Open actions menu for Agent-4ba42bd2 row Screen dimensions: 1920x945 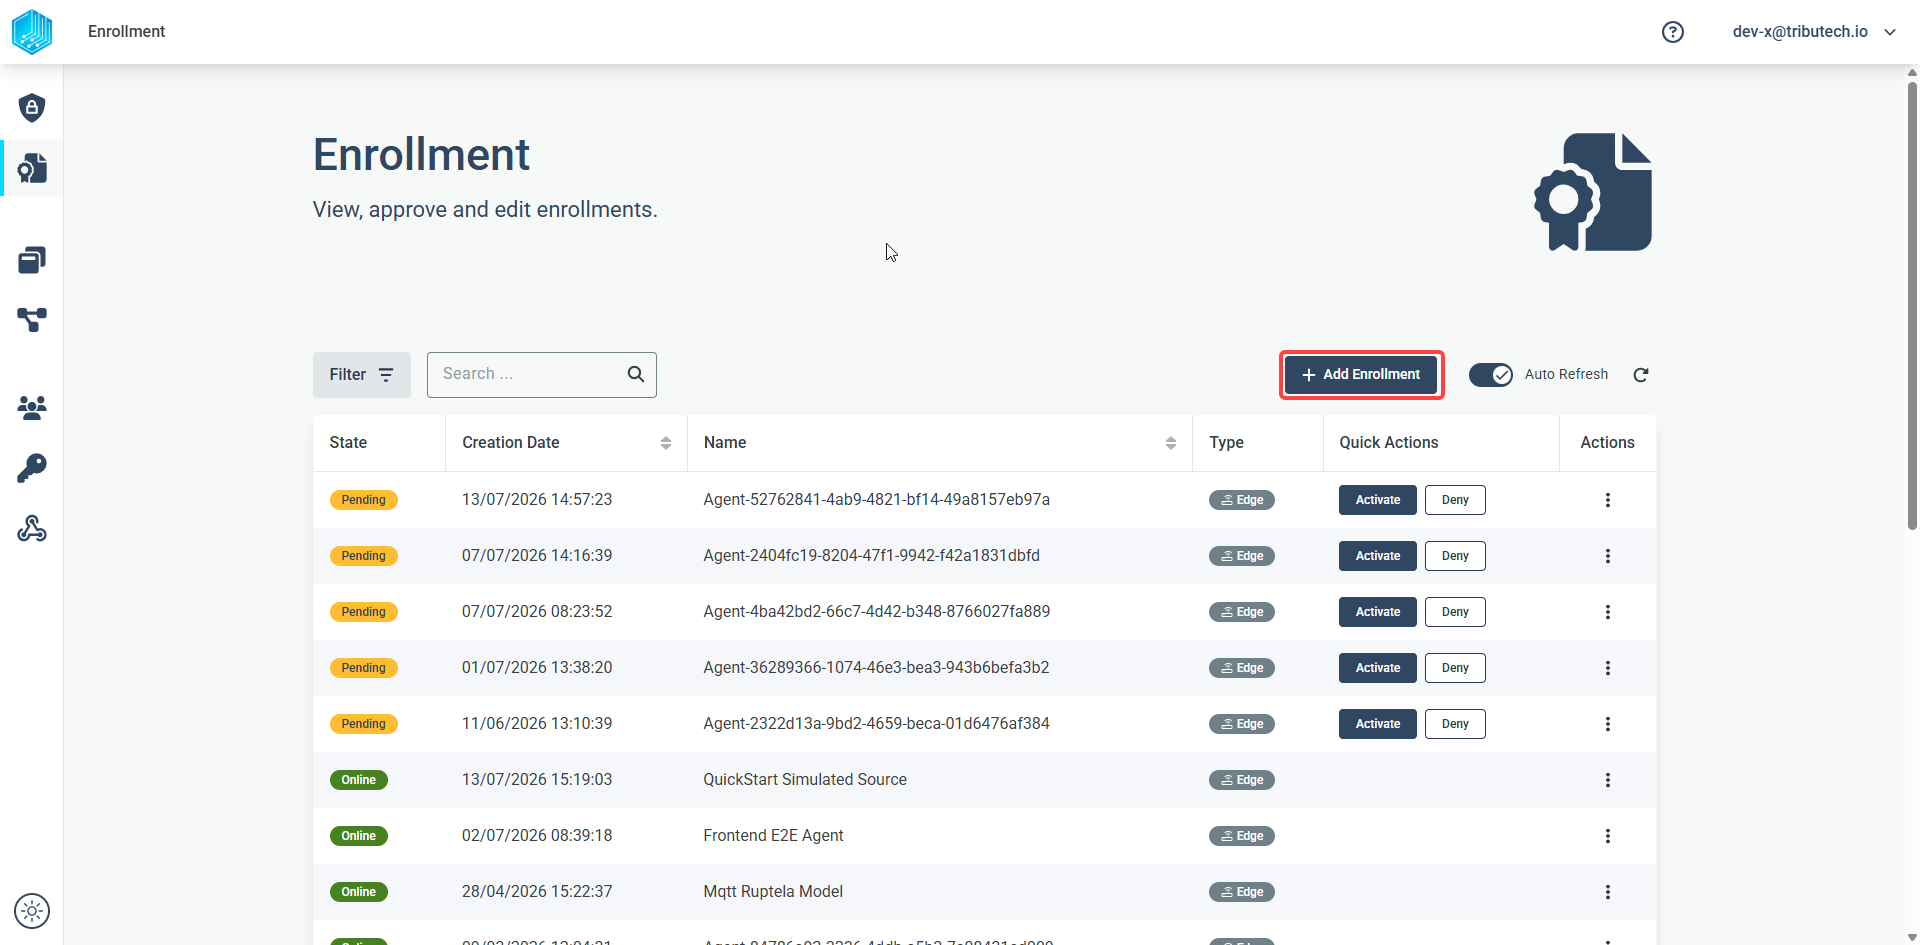[1608, 612]
